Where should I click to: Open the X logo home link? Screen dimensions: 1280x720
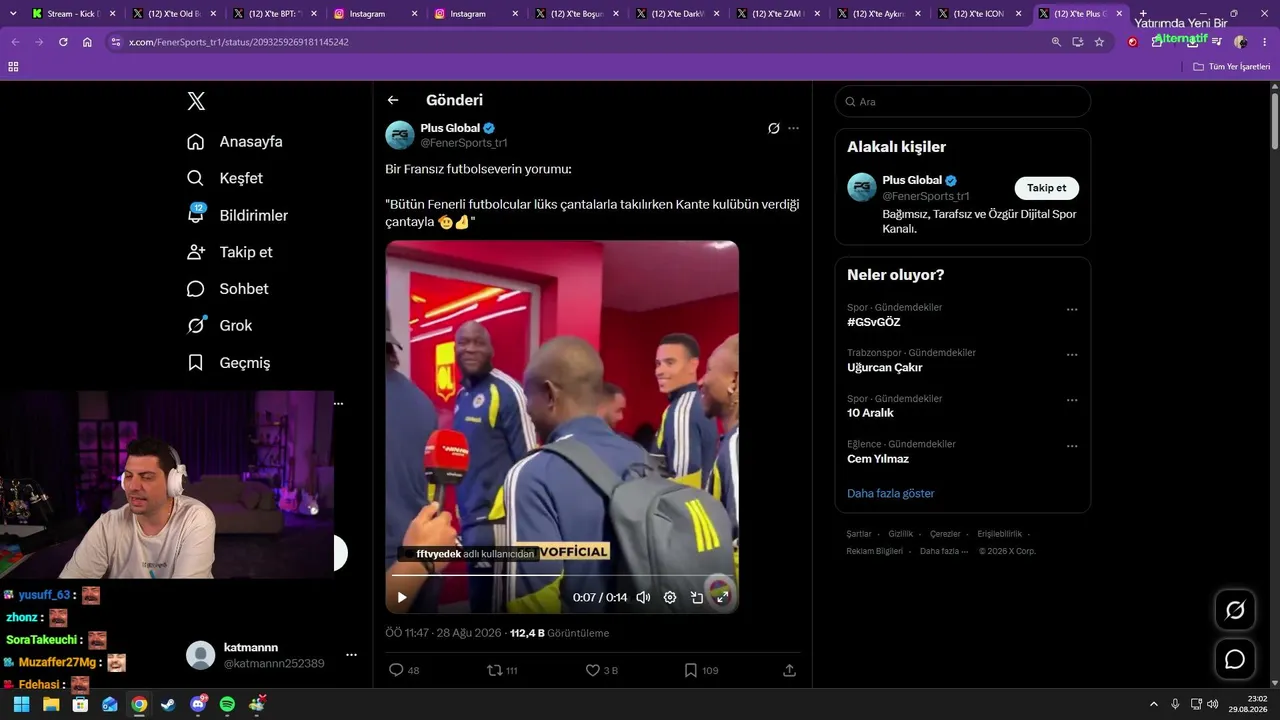196,101
